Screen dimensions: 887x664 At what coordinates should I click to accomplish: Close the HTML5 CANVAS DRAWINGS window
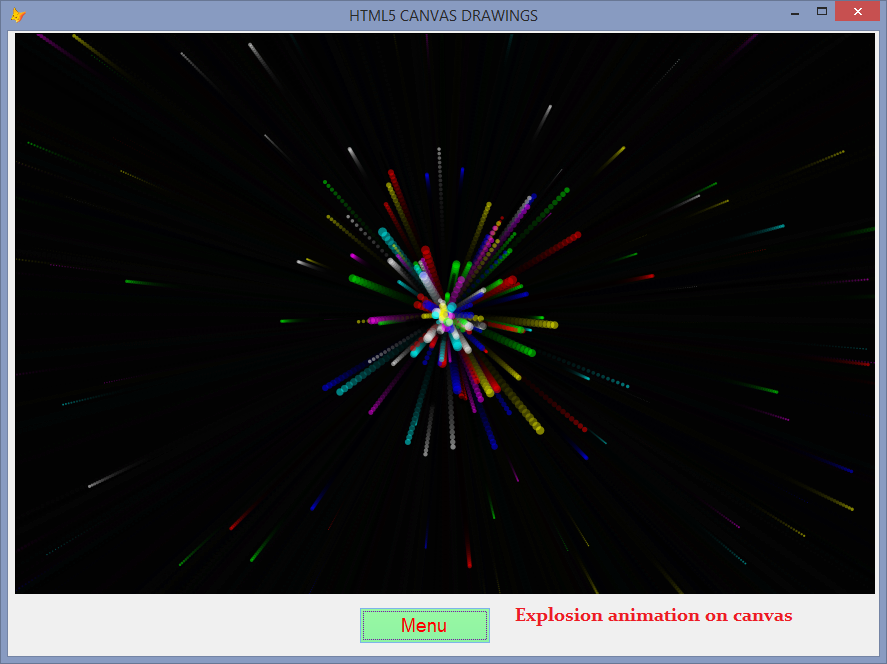(857, 11)
